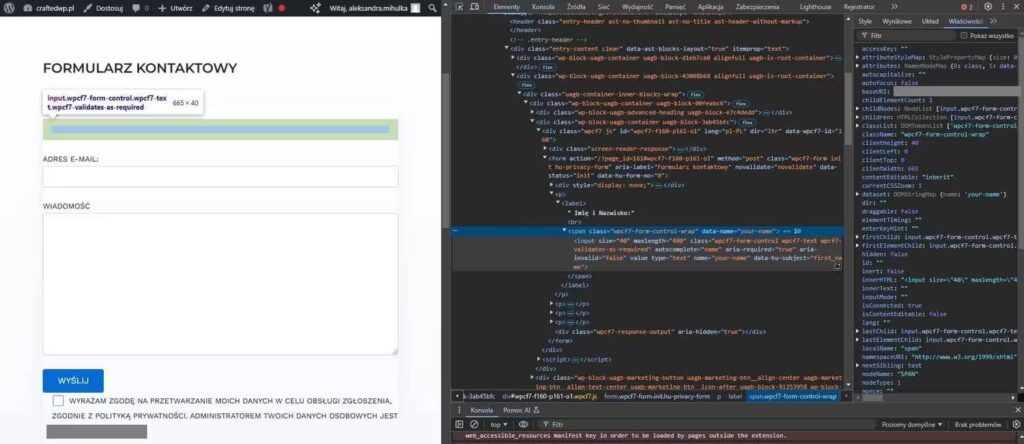Collapse the span wpcf7-form-control-wrap node
1024x444 pixels.
564,231
